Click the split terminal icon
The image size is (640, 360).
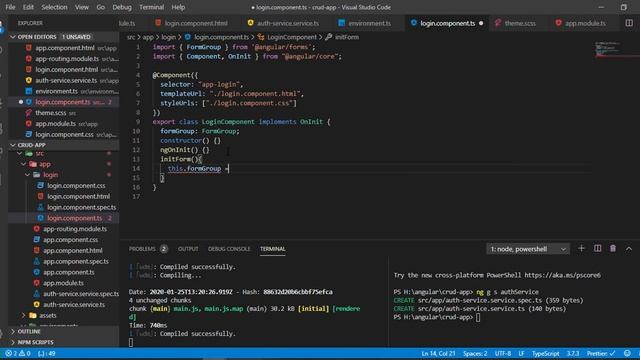(x=597, y=249)
